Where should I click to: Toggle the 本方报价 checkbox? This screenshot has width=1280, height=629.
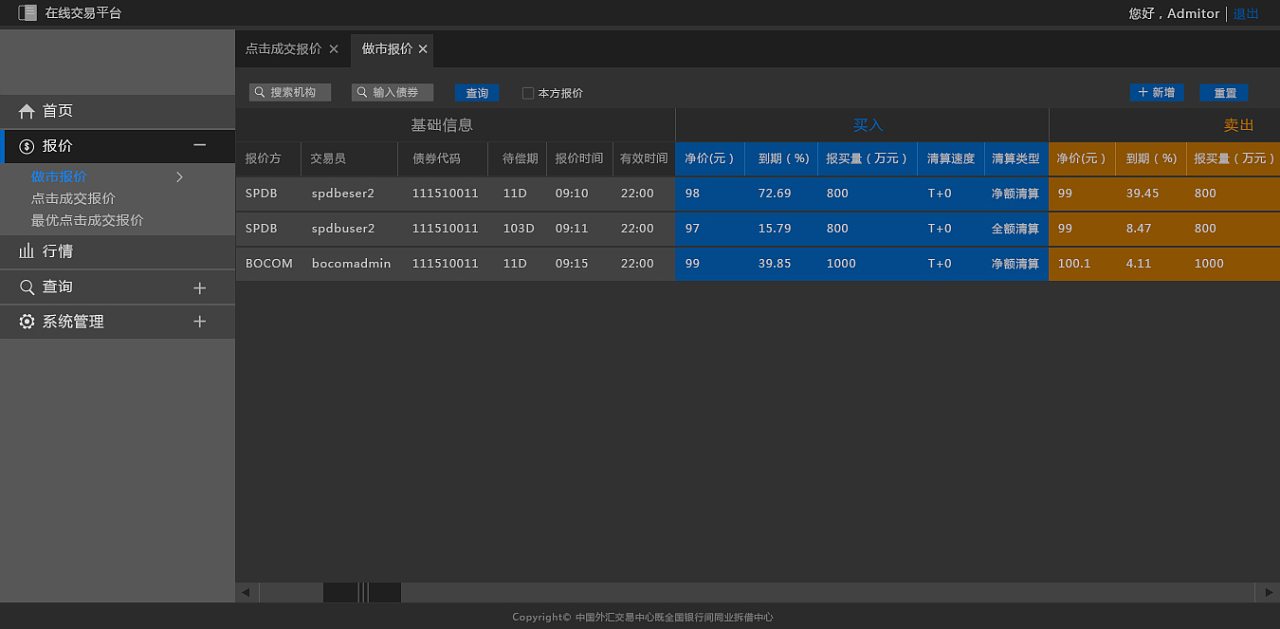(528, 93)
